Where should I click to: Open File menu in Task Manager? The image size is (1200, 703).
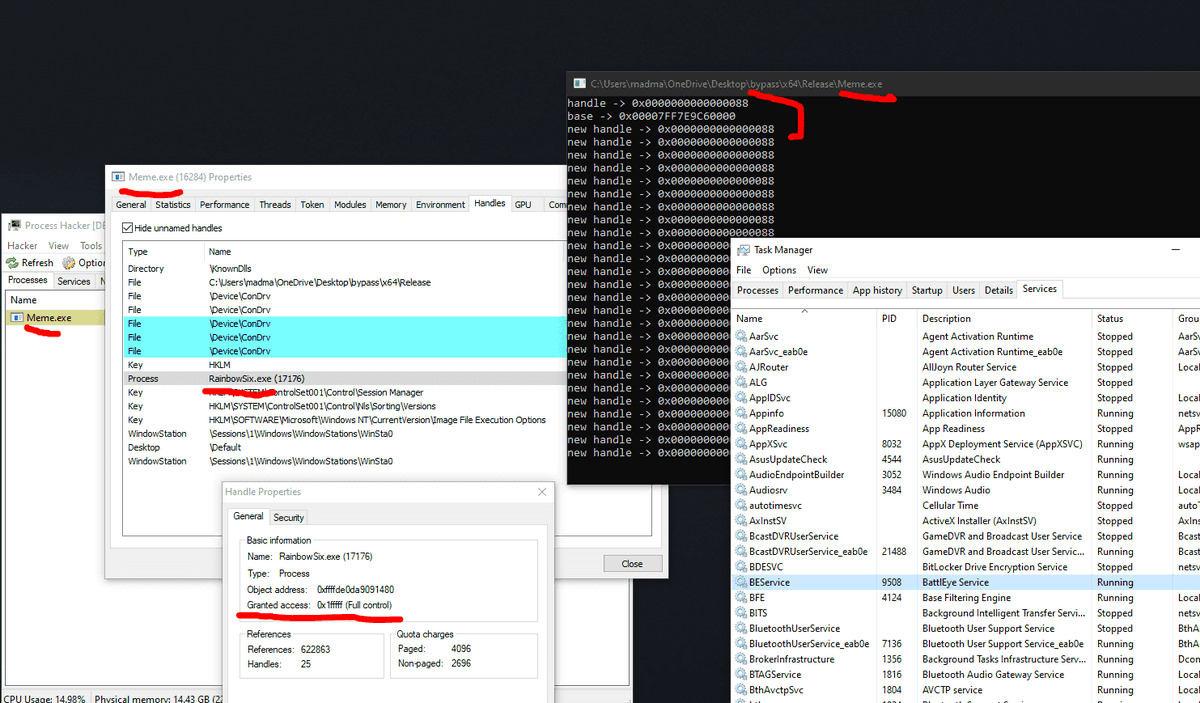(744, 270)
